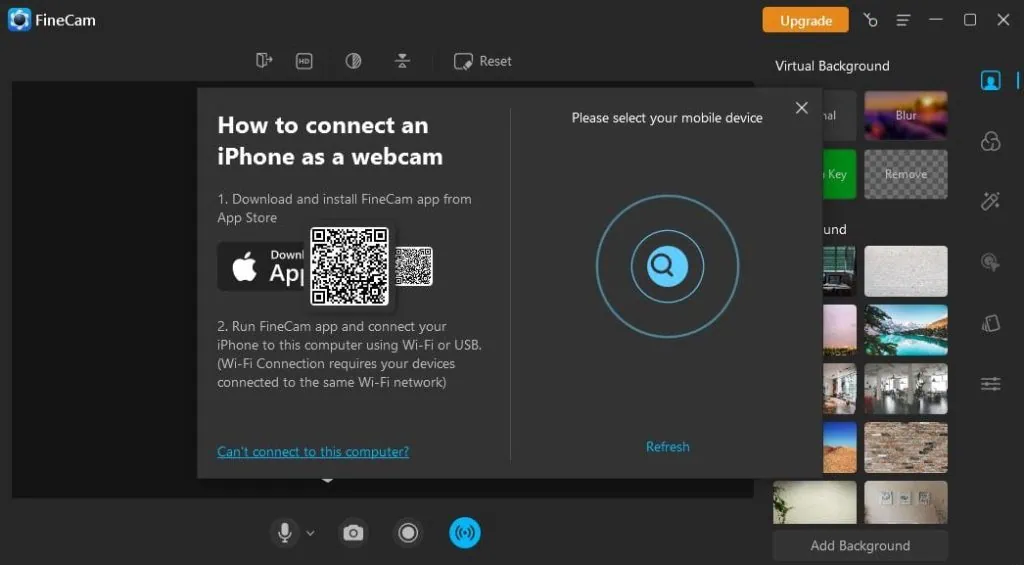Image resolution: width=1024 pixels, height=565 pixels.
Task: Select the Blur background option
Action: point(906,116)
